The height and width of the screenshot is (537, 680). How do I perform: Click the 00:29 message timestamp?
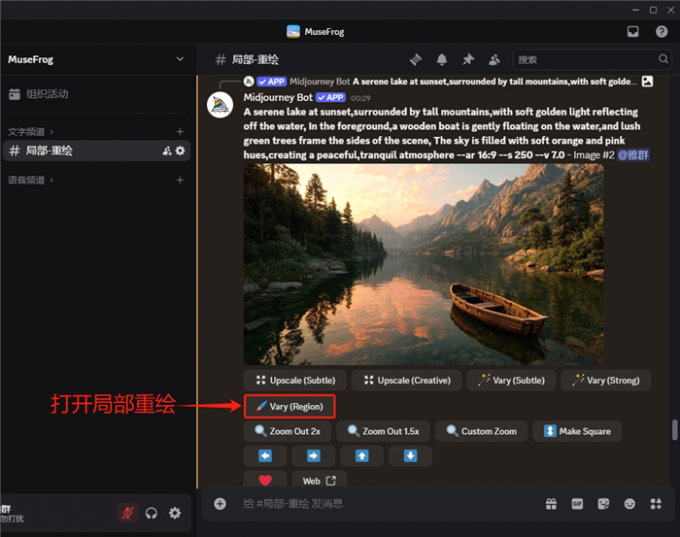point(360,98)
